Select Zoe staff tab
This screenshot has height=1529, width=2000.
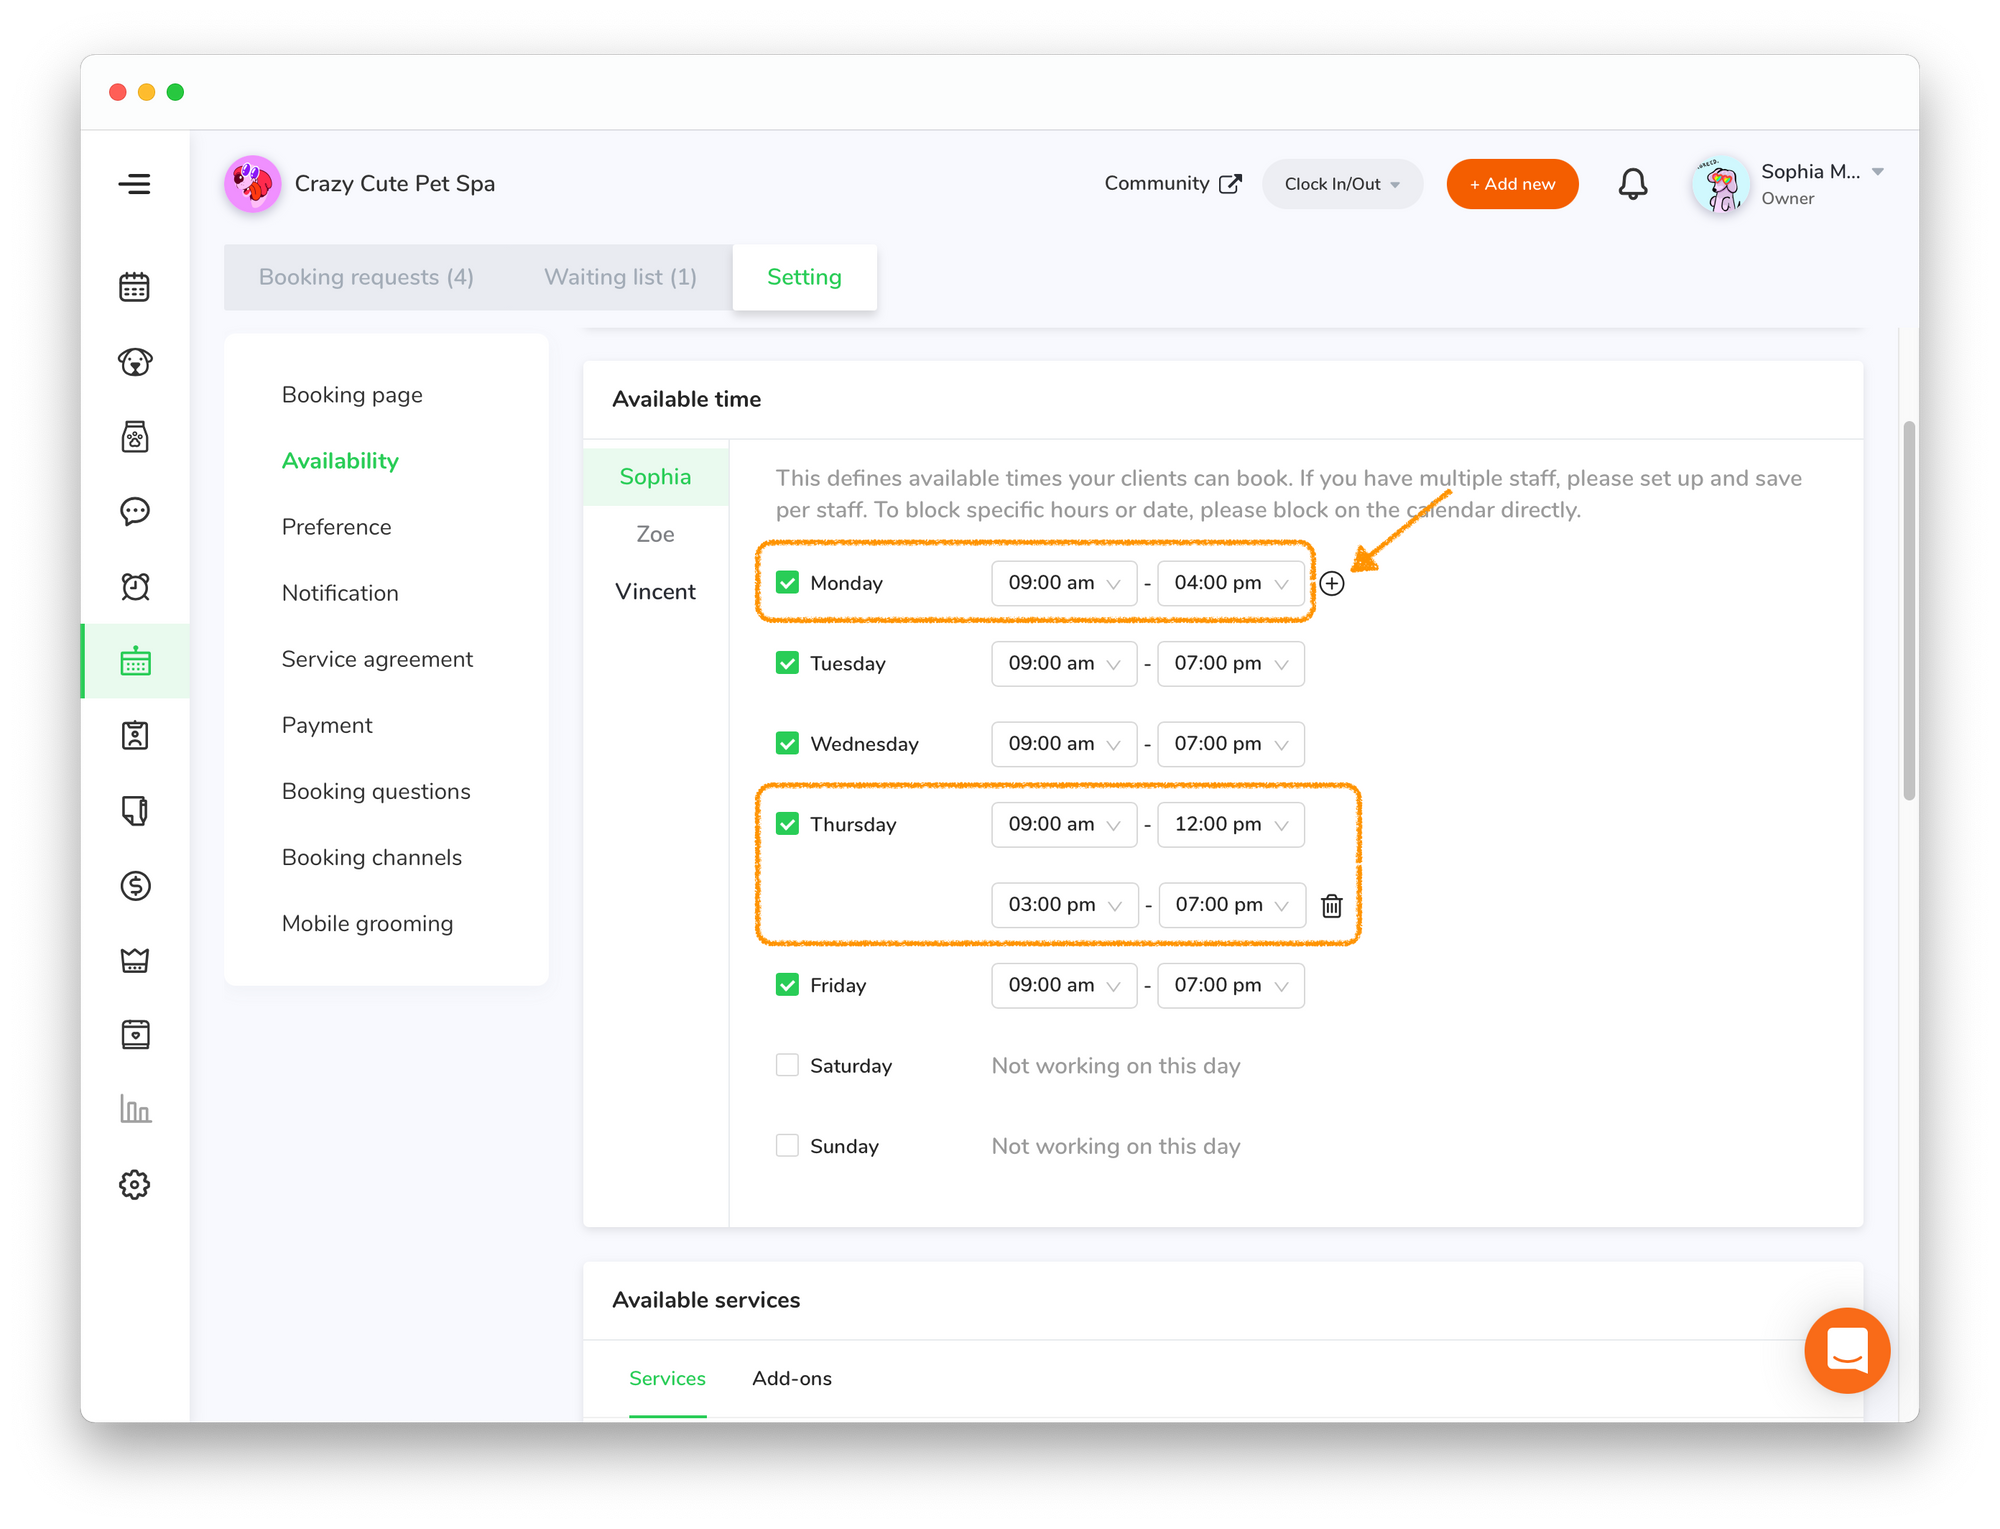(655, 534)
